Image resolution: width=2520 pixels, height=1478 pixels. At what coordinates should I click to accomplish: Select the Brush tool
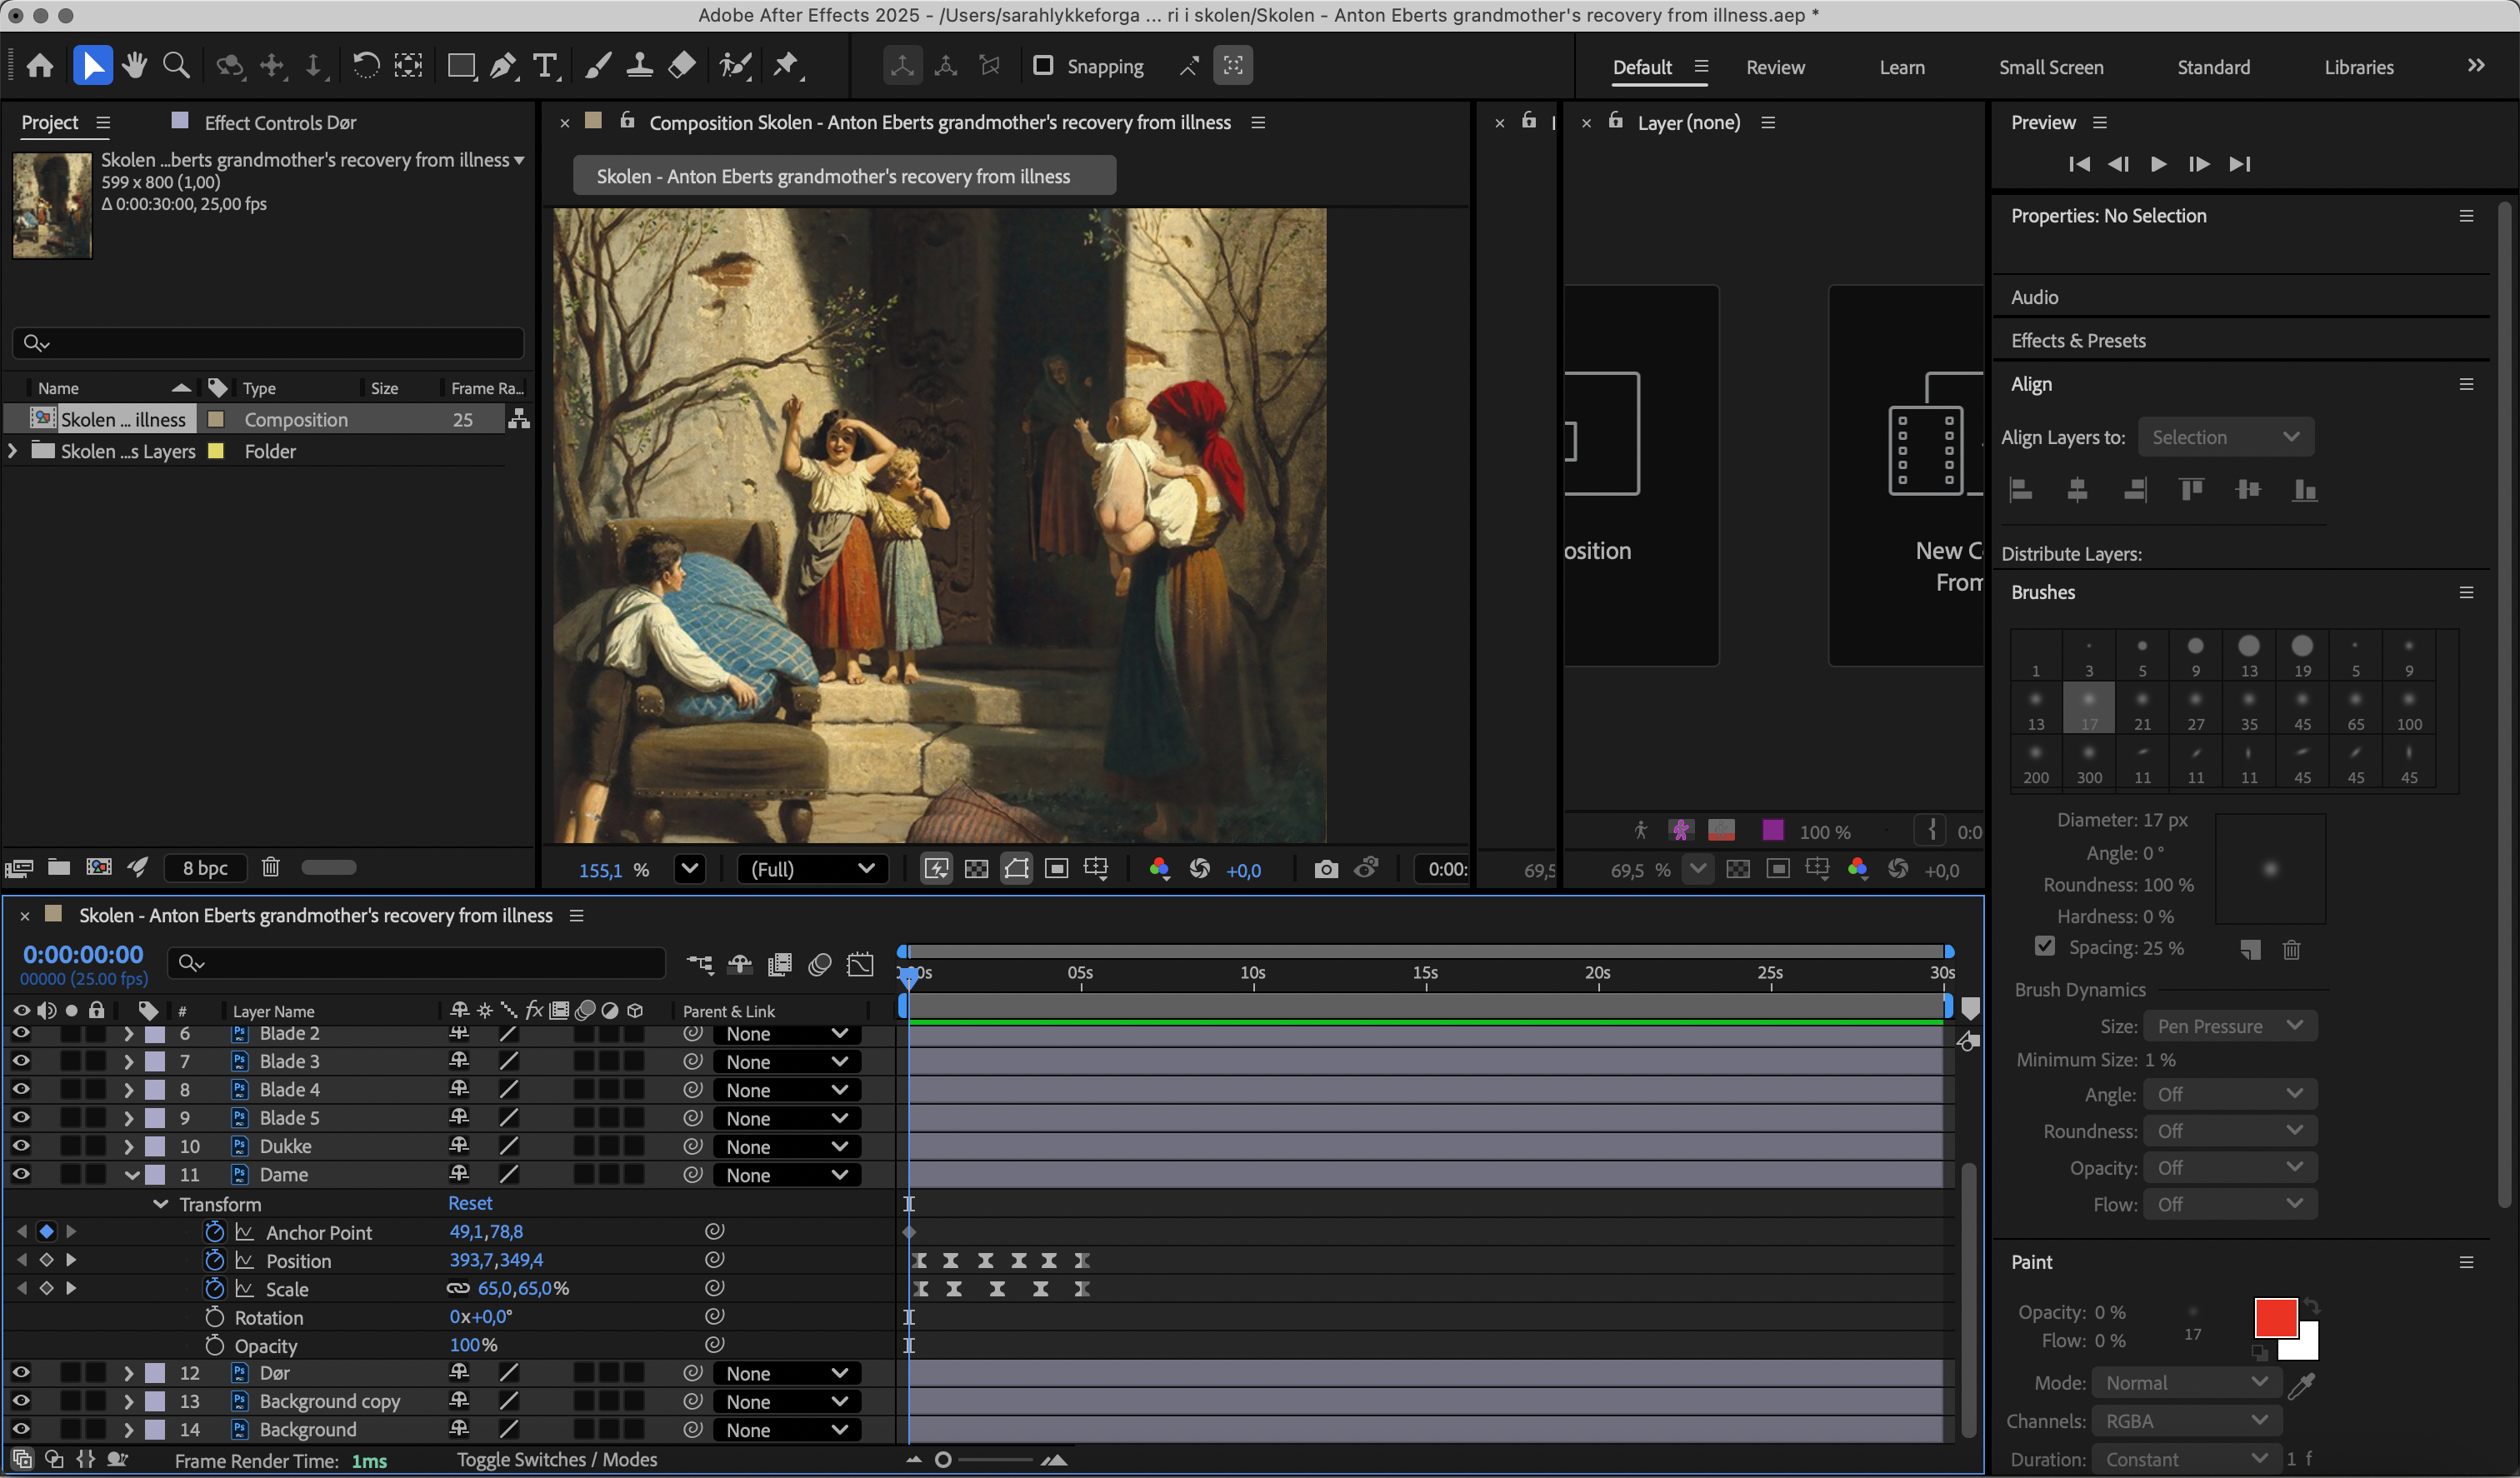597,66
